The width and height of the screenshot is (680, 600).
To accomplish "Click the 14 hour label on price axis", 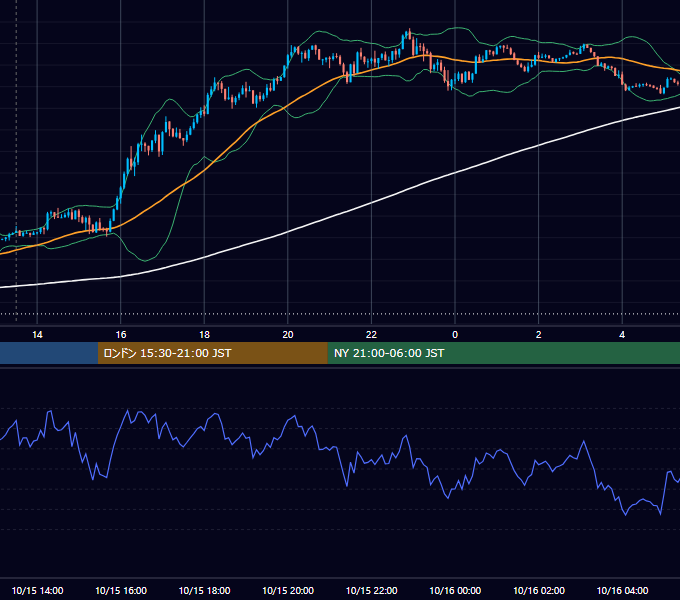I will 37,335.
